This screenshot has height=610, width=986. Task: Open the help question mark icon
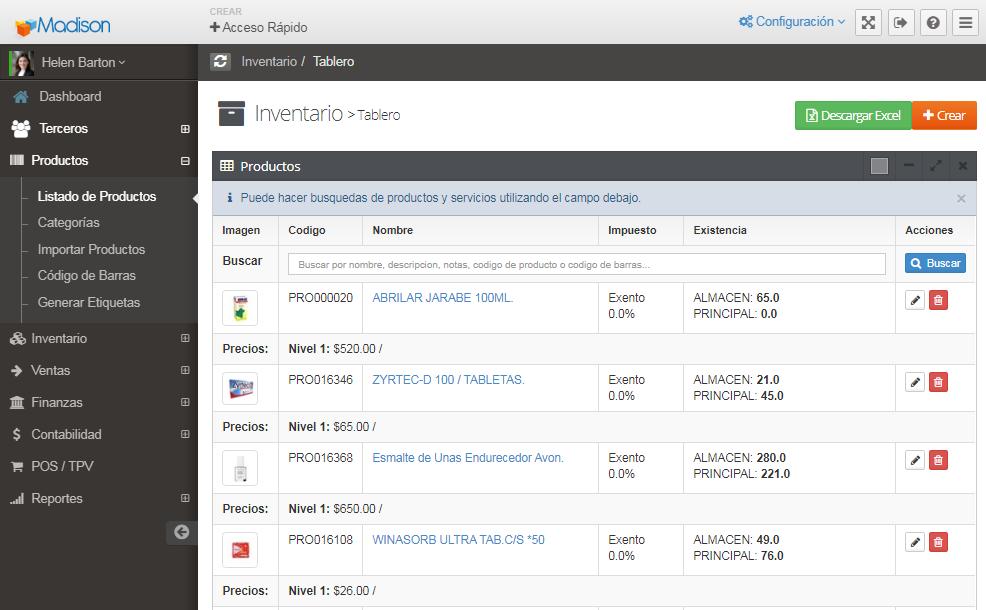pyautogui.click(x=932, y=23)
